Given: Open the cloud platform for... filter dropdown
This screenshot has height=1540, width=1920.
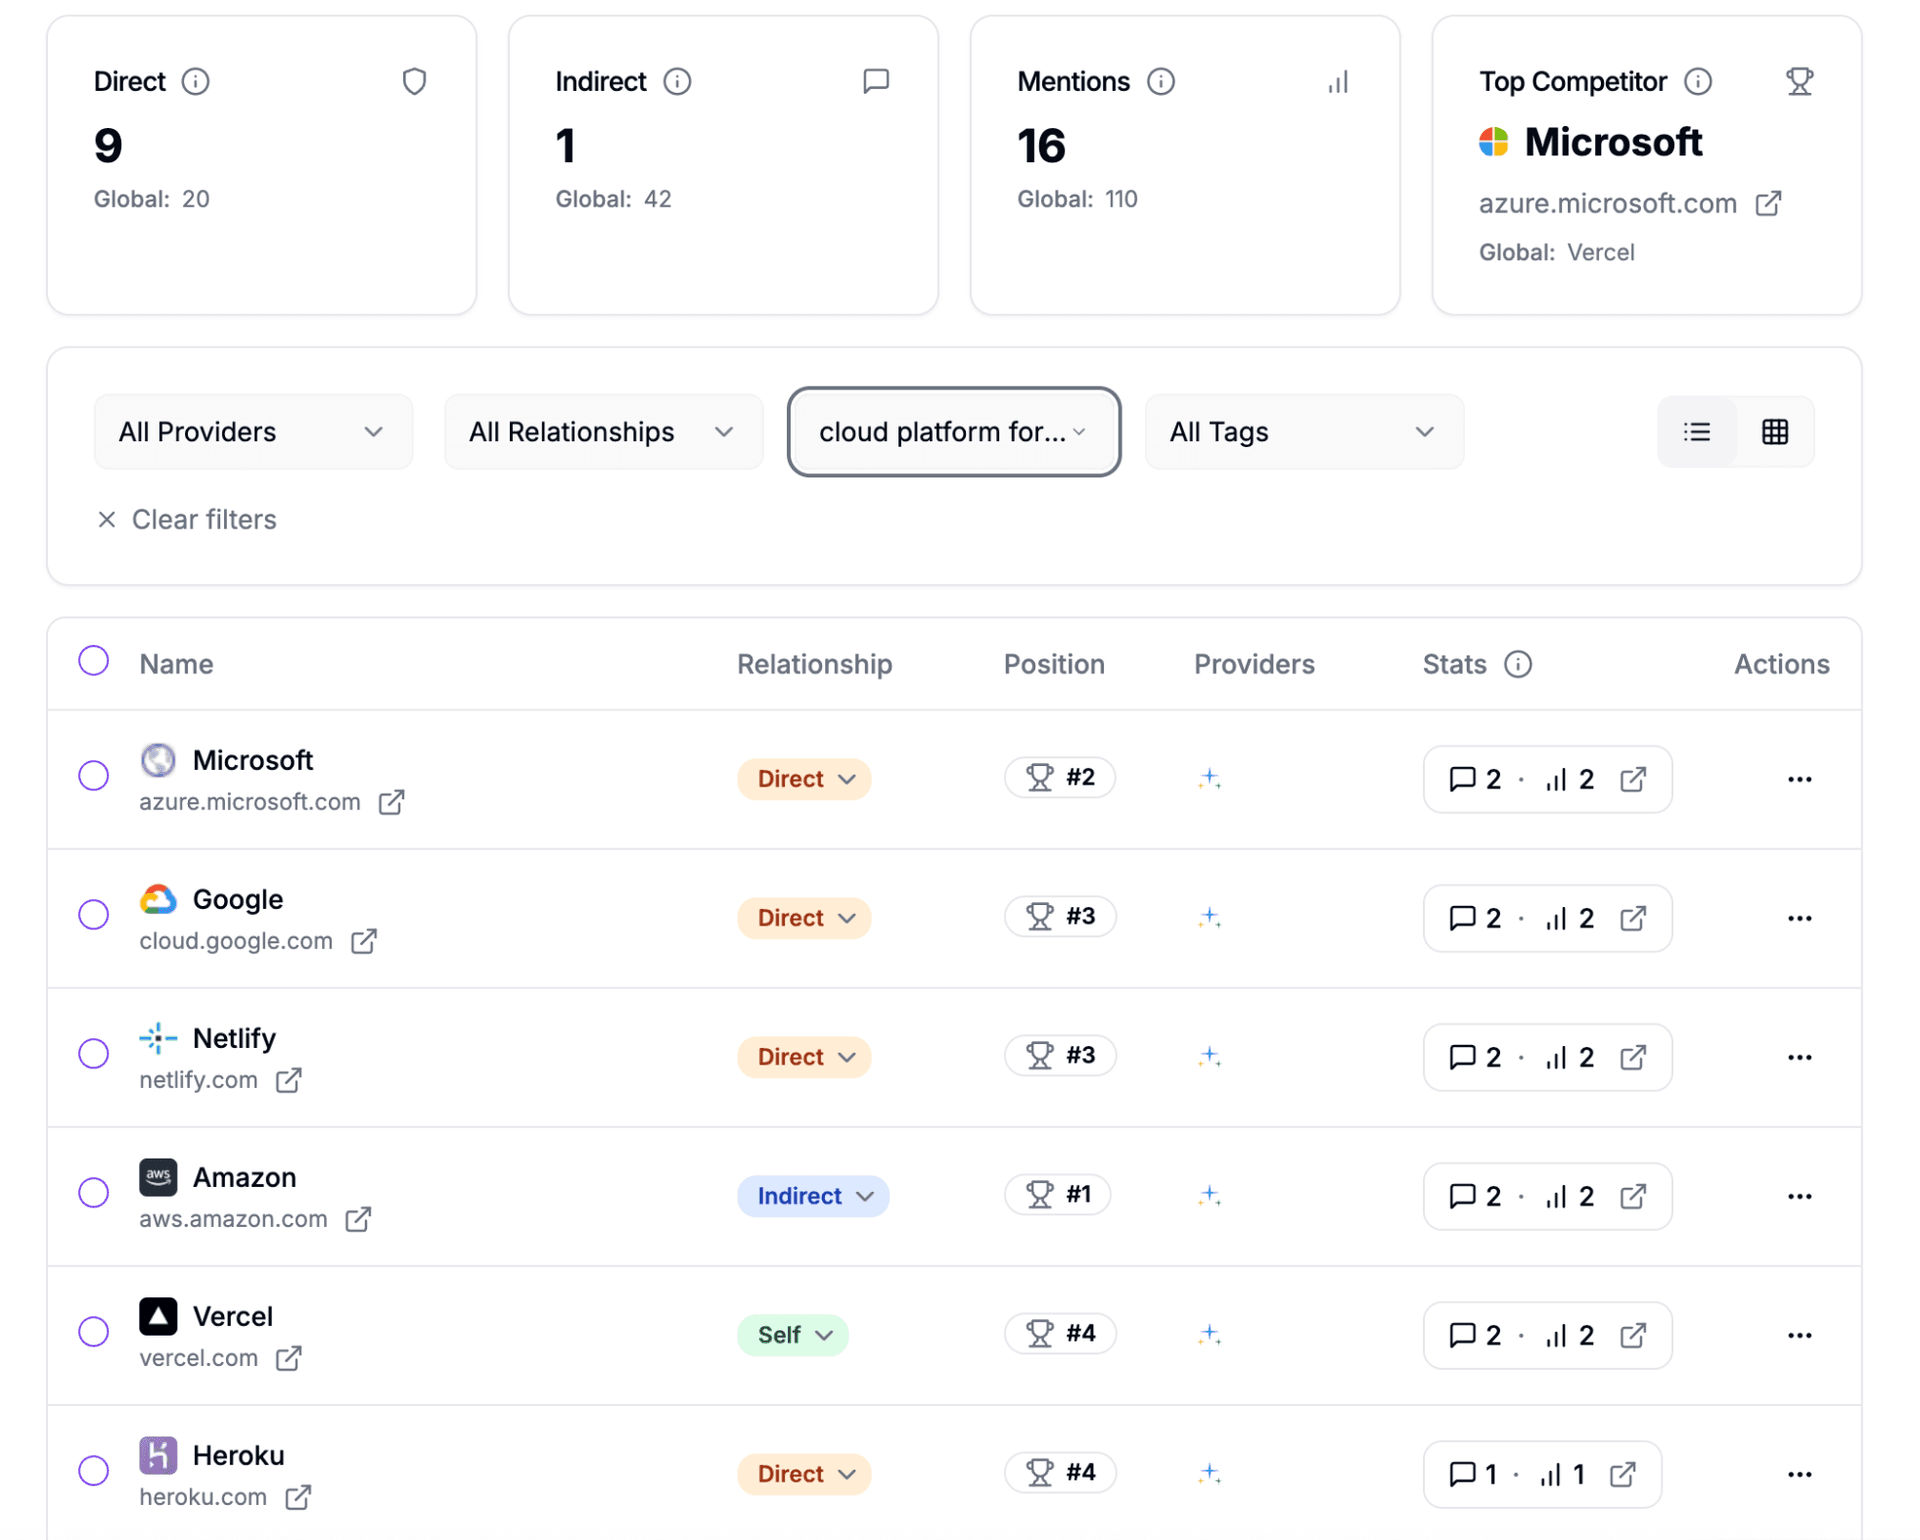Looking at the screenshot, I should click(x=953, y=432).
